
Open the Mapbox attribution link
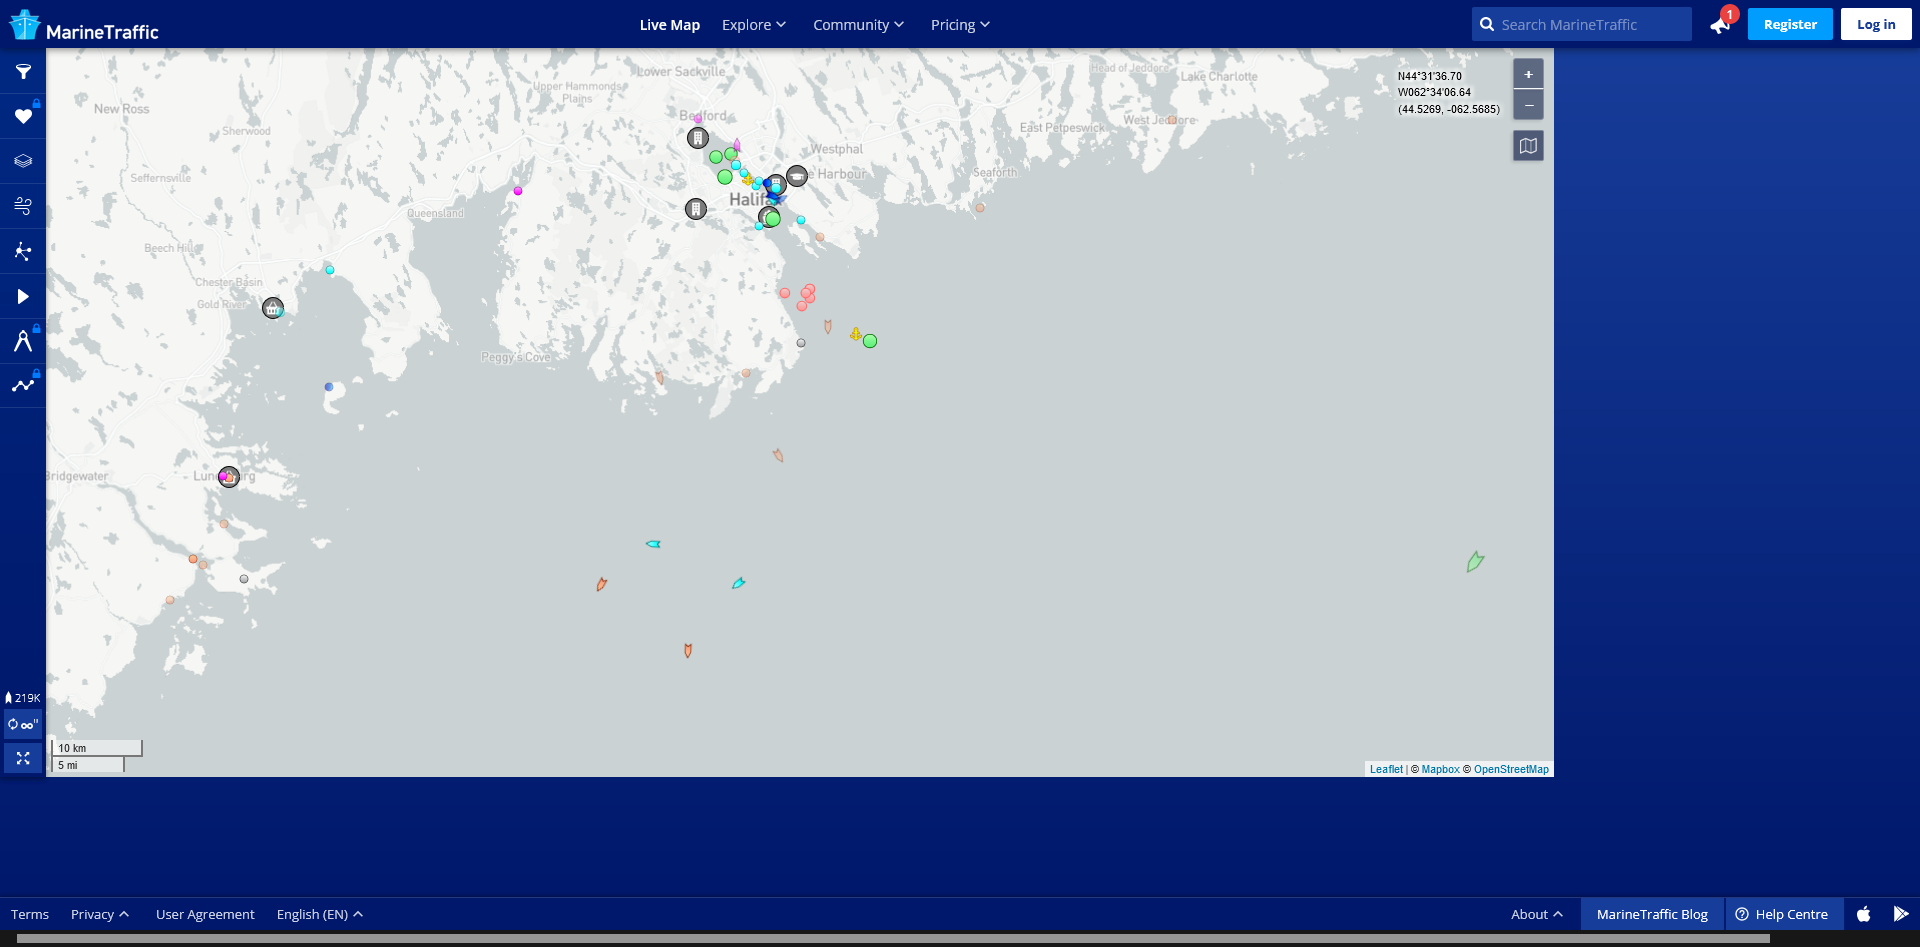click(x=1440, y=769)
